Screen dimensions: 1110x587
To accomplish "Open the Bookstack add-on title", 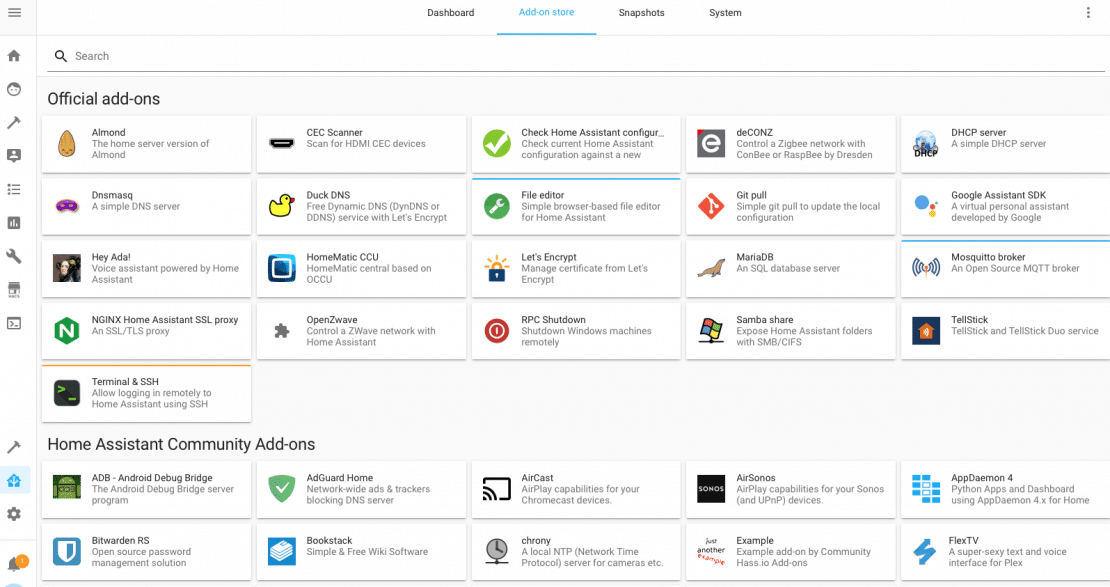I will point(329,540).
